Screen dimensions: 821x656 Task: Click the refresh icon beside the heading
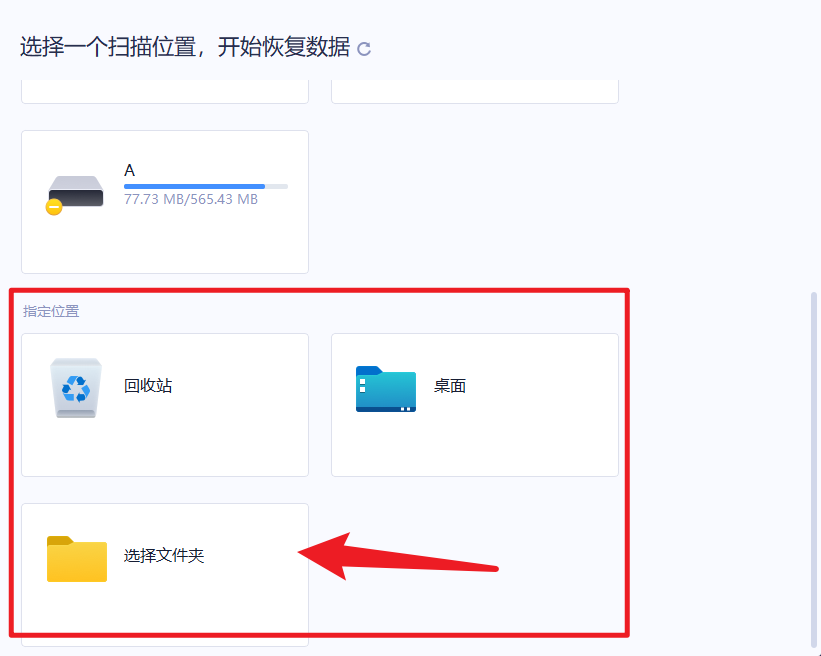coord(364,49)
